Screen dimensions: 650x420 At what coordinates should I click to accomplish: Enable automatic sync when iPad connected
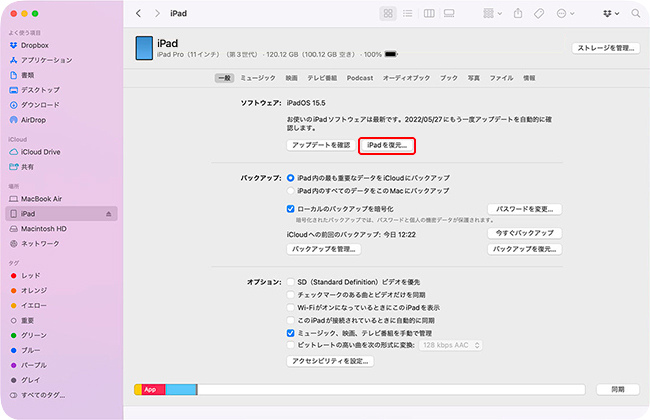pos(291,320)
